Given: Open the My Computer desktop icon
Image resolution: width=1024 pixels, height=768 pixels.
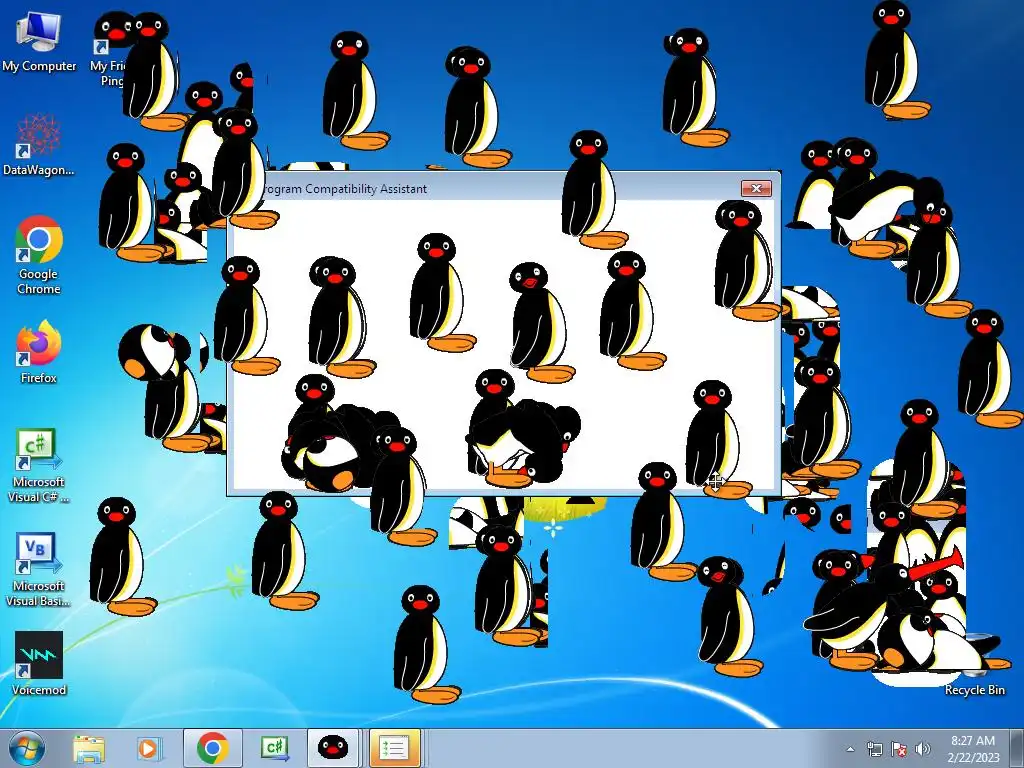Looking at the screenshot, I should 39,40.
